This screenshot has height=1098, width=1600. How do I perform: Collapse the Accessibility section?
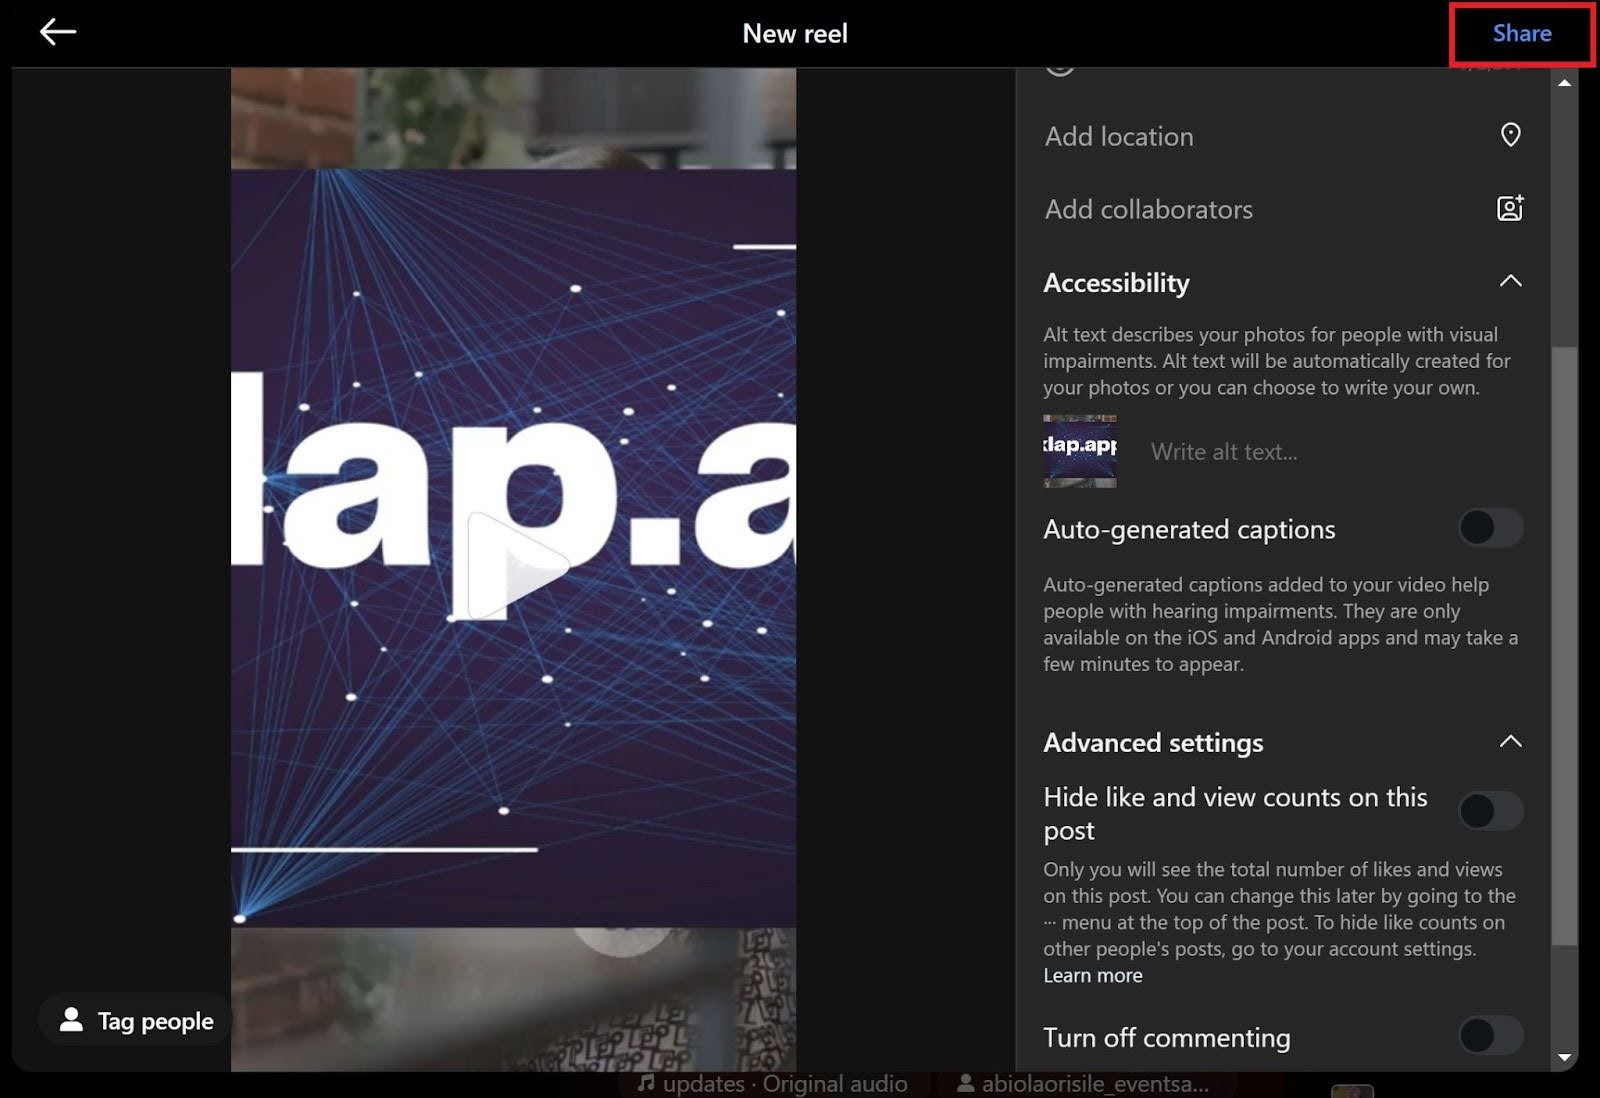1510,282
